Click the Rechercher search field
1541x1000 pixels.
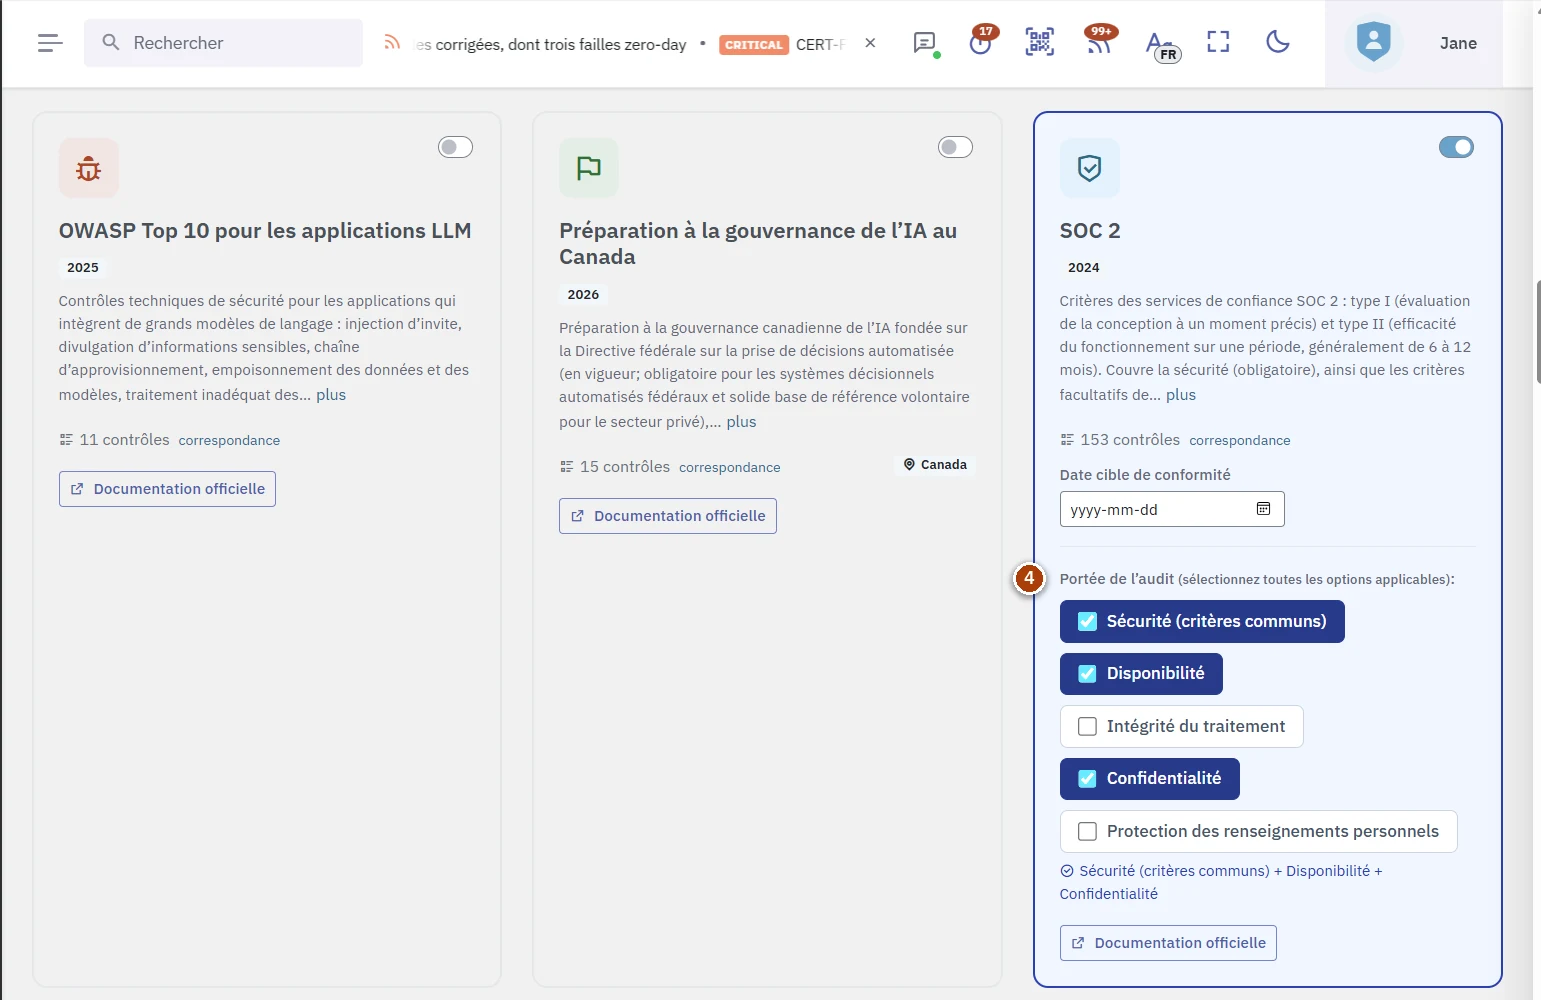click(223, 43)
